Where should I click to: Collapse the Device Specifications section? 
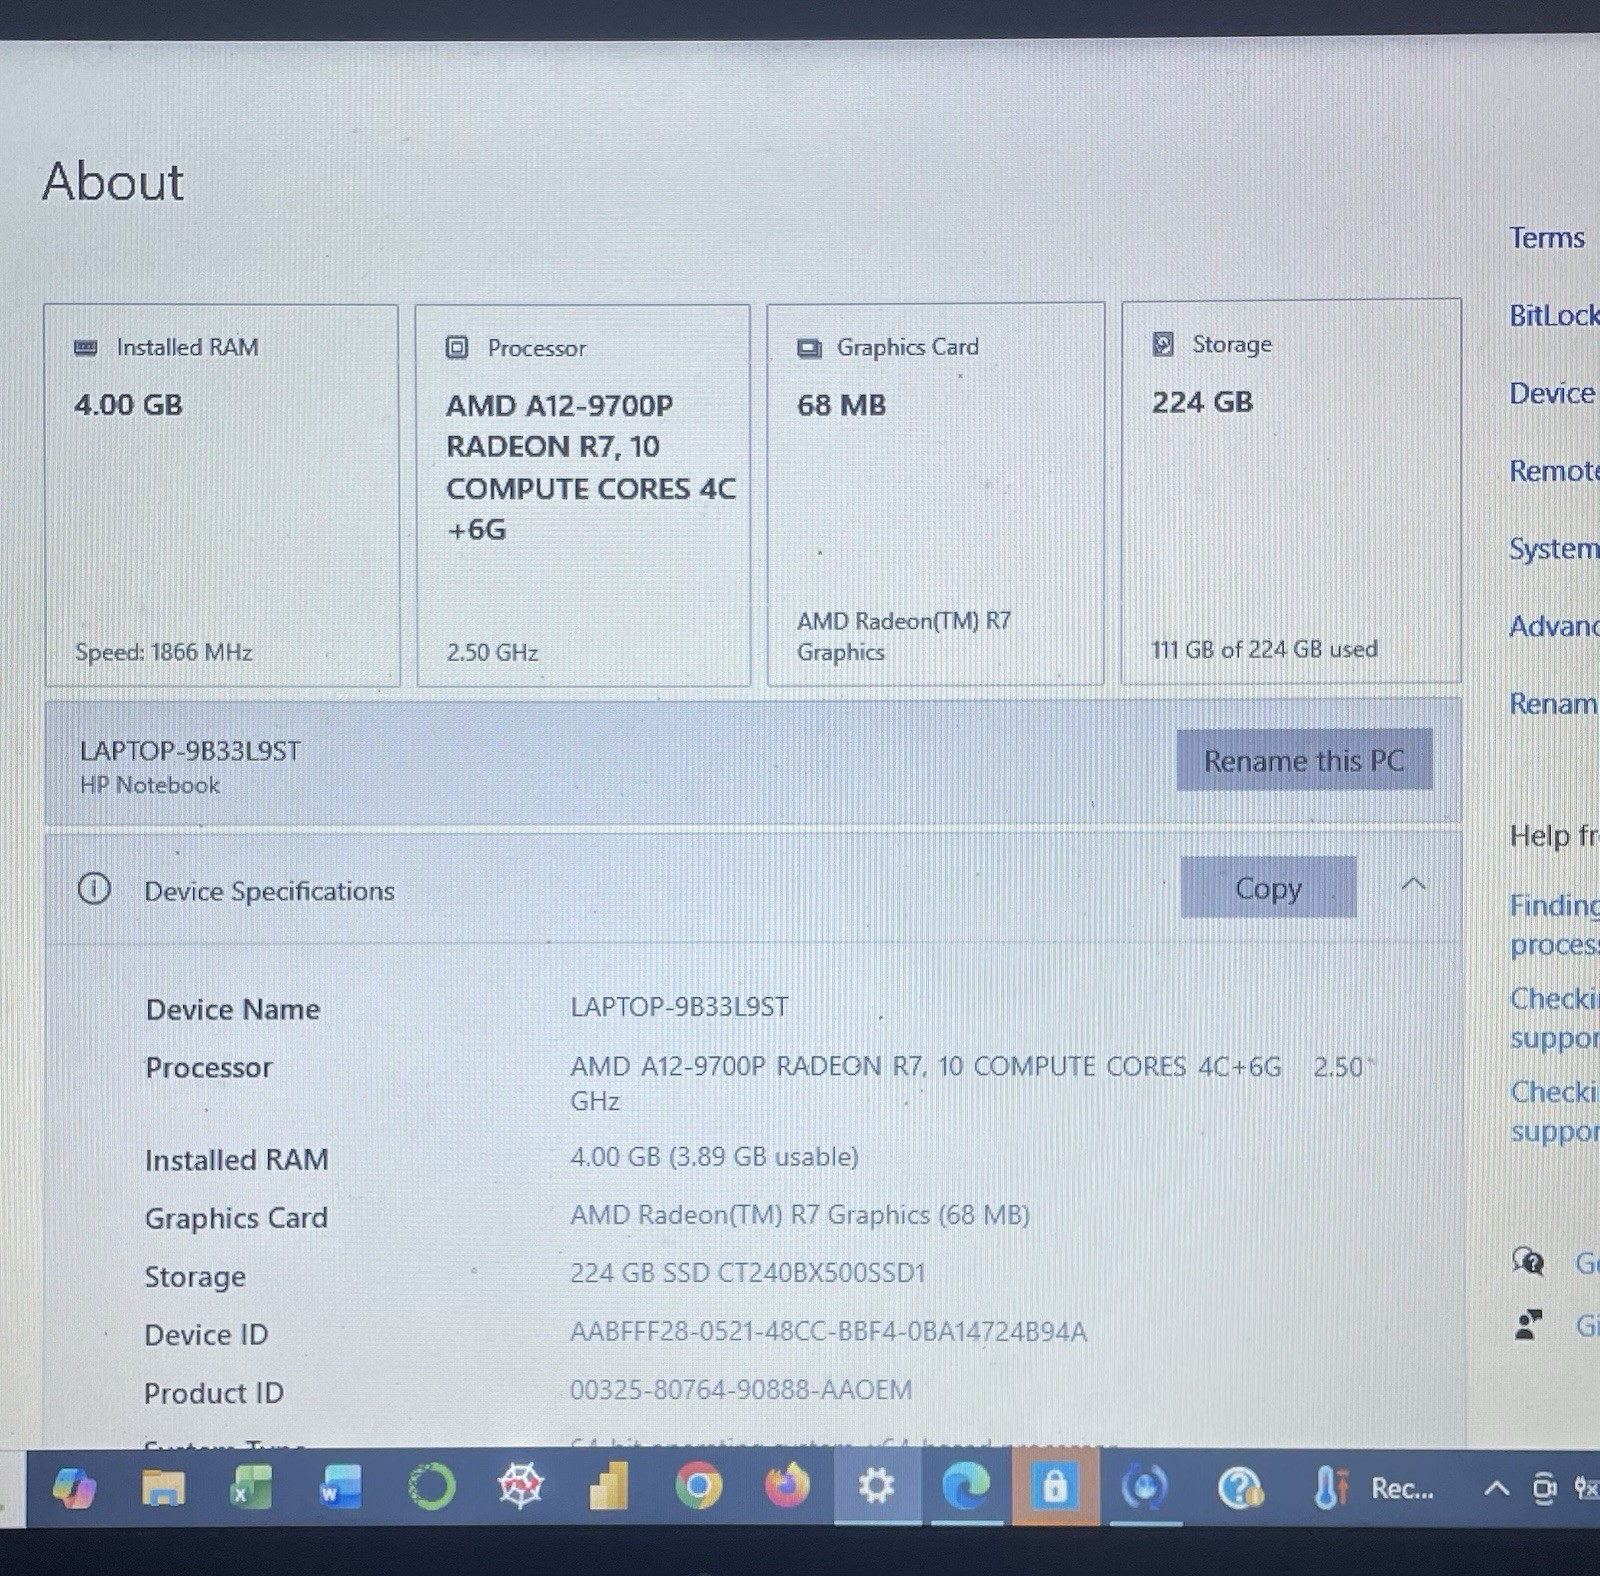tap(1414, 884)
